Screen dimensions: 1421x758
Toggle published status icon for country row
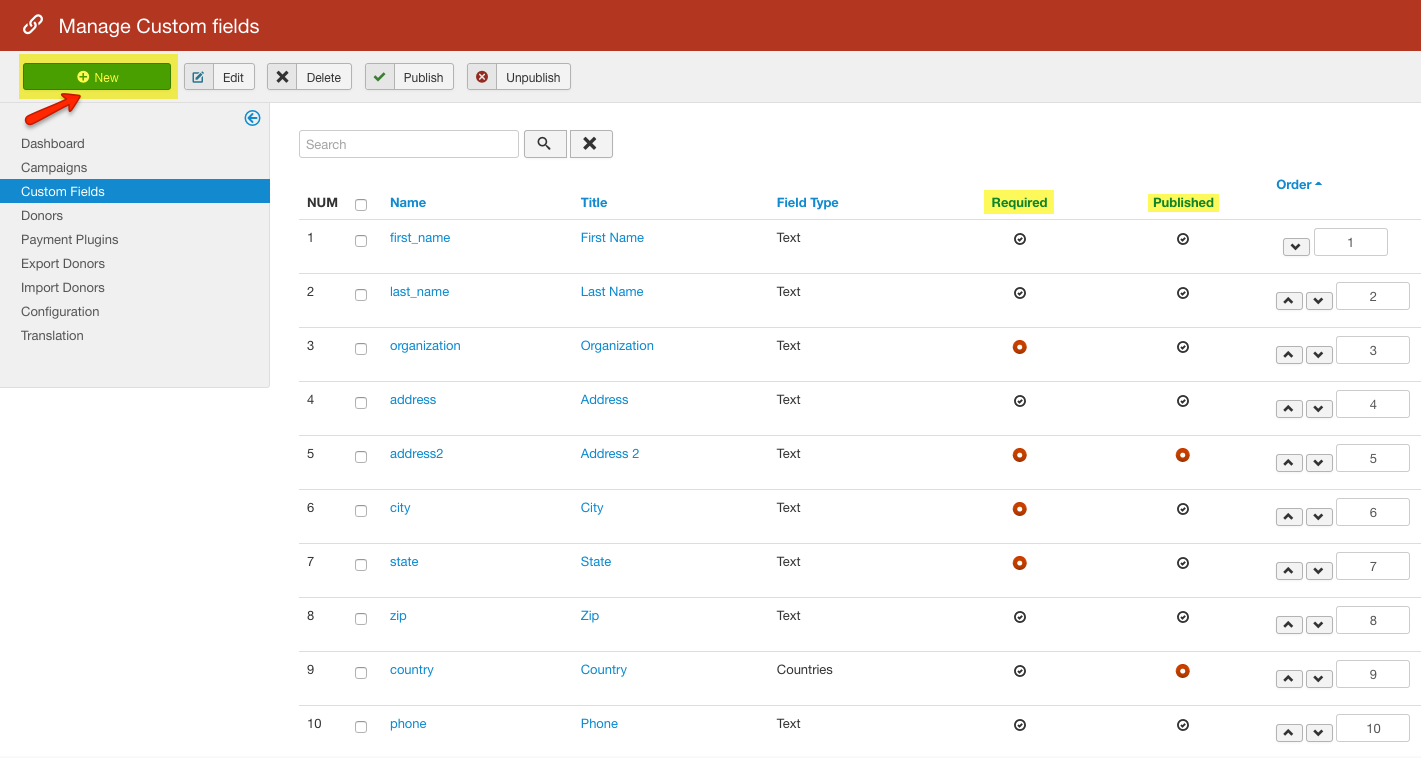(x=1182, y=671)
